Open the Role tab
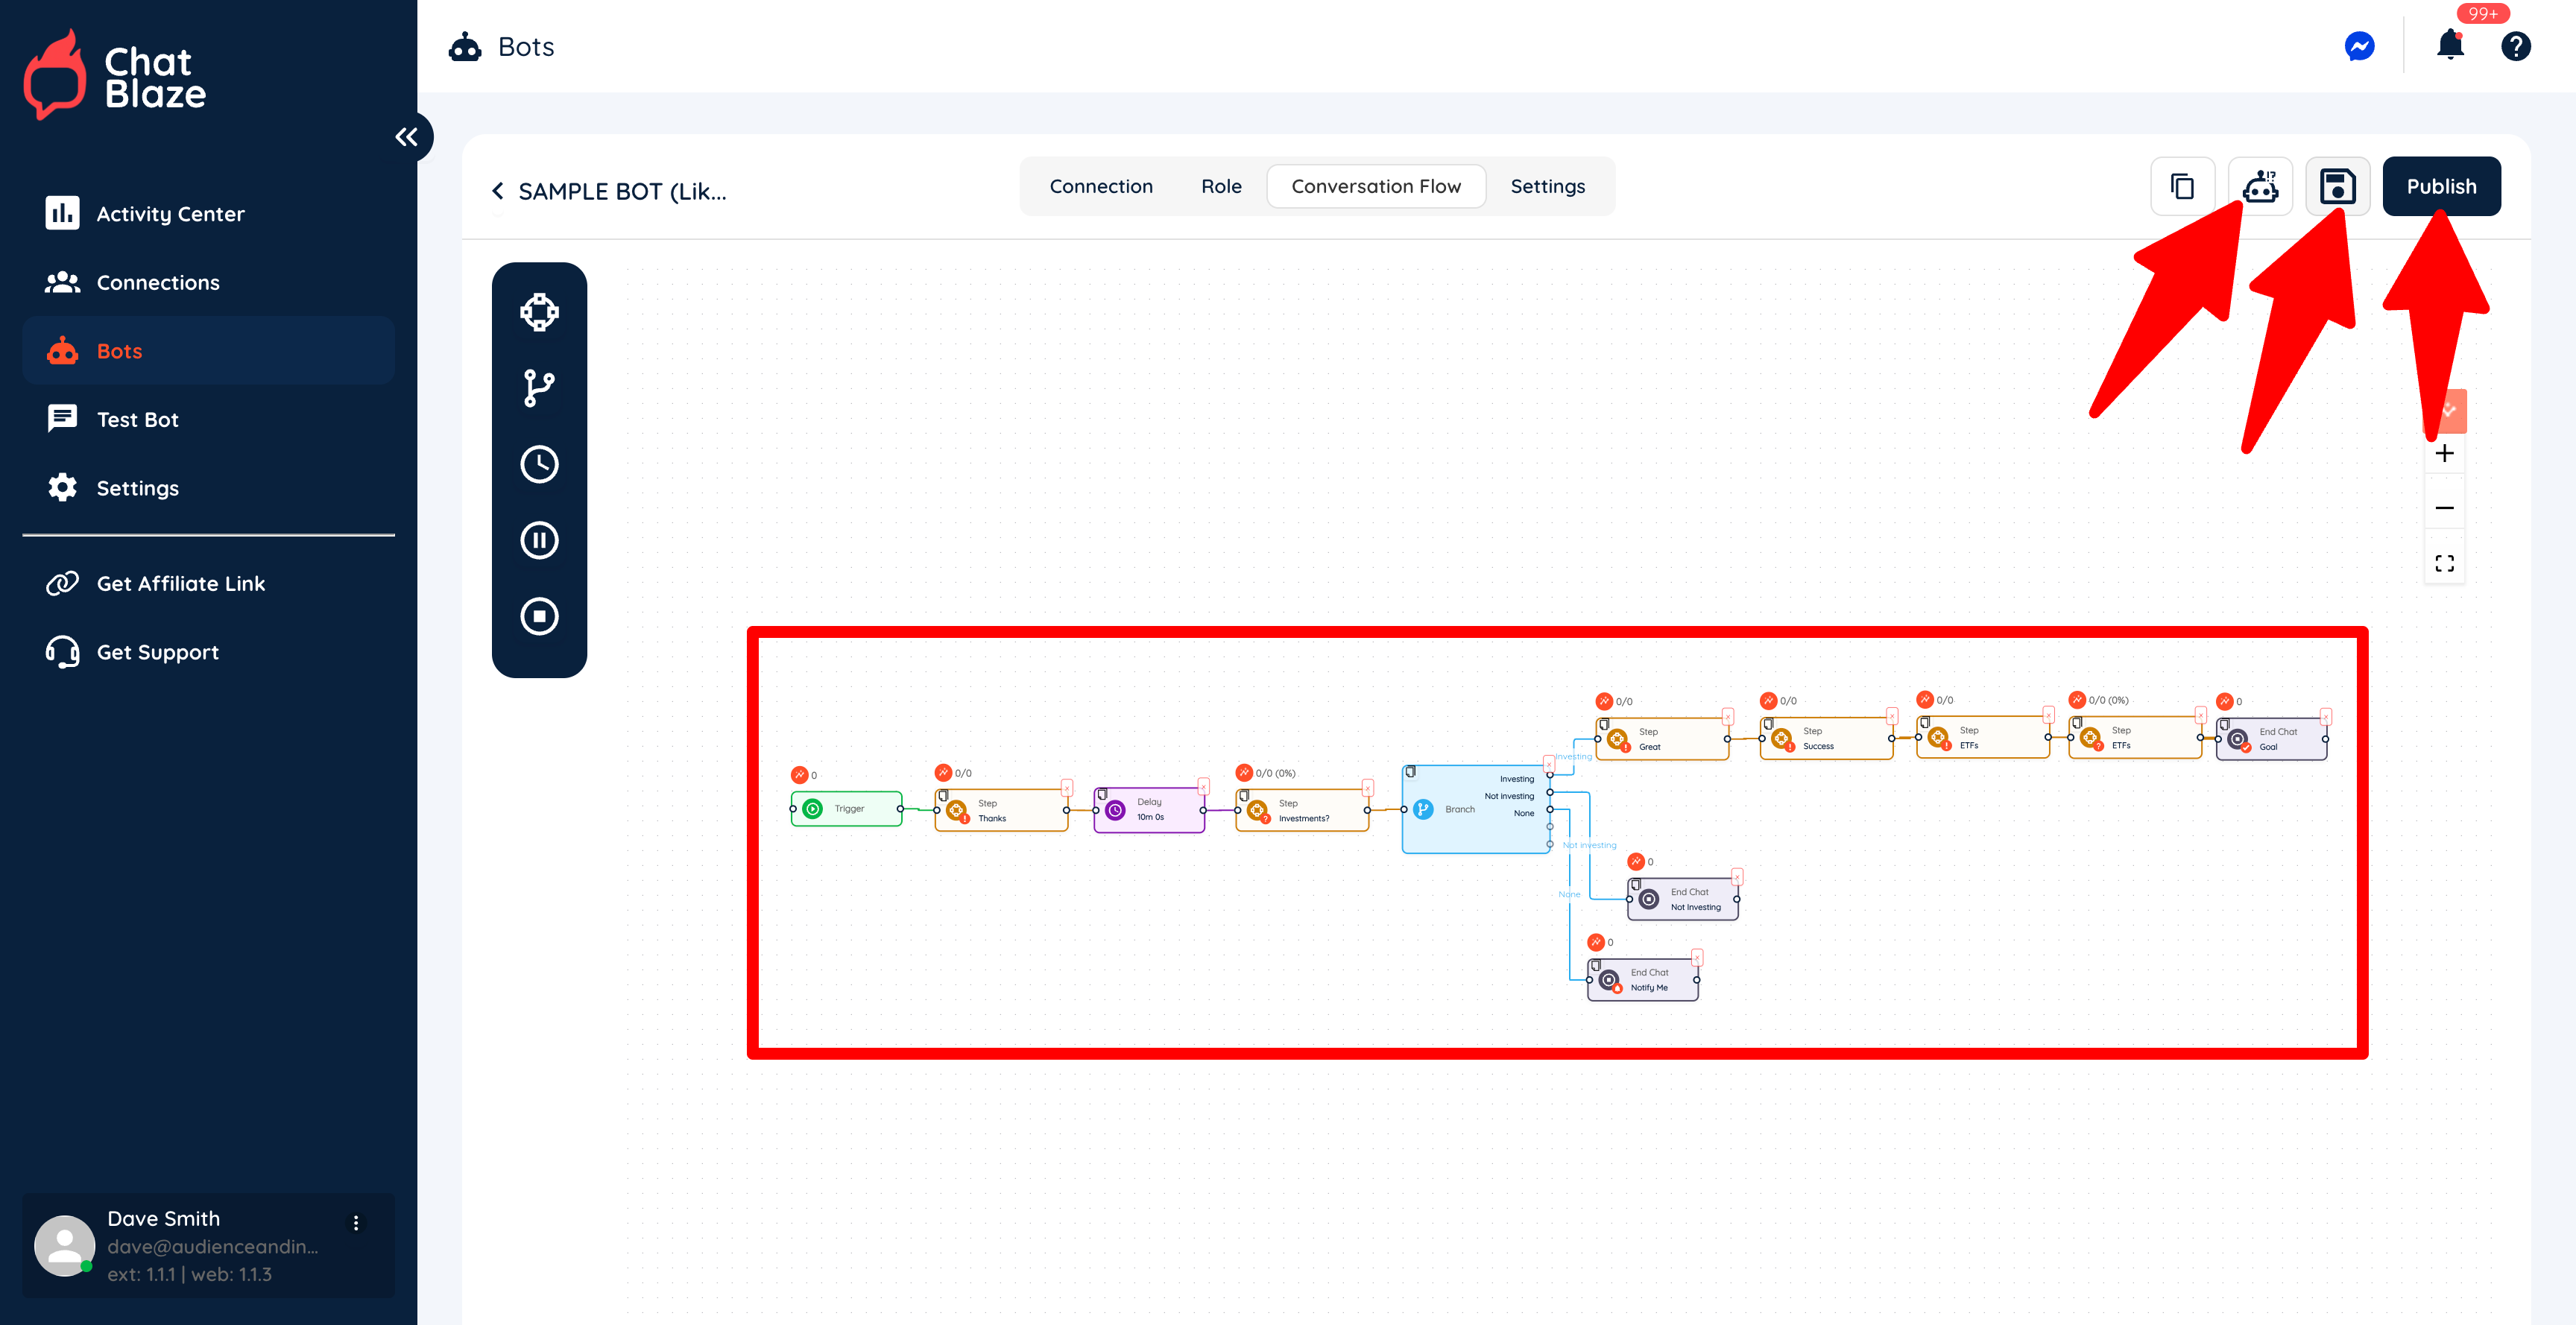 pyautogui.click(x=1221, y=186)
